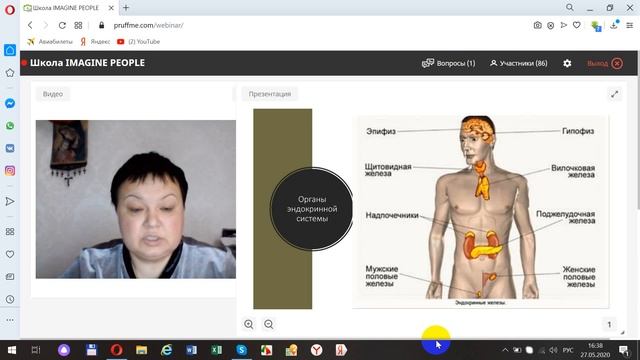
Task: Open Вопросы (1) panel
Action: [x=449, y=63]
